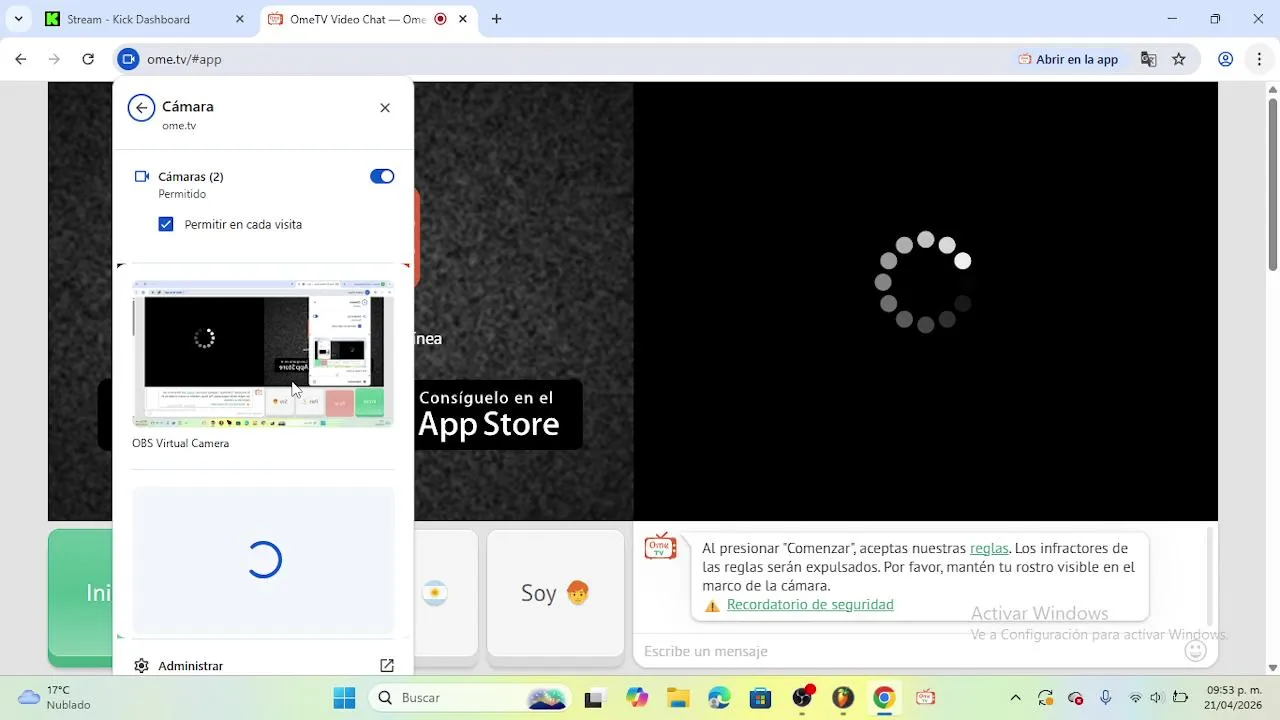Open the reglas link
The image size is (1280, 720).
989,548
